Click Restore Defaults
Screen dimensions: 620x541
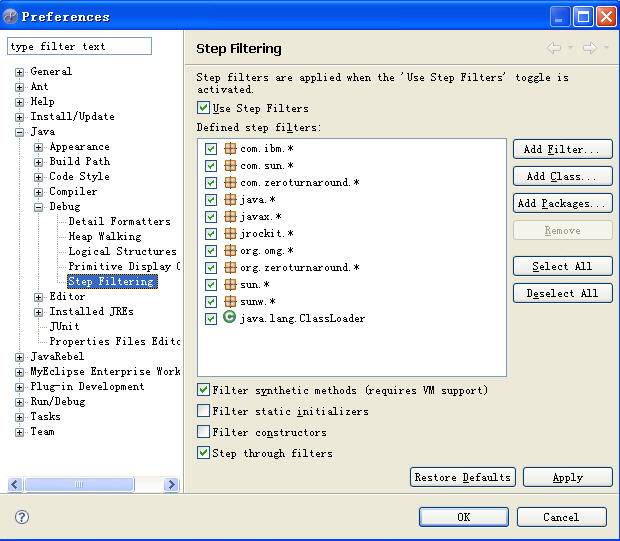pyautogui.click(x=463, y=477)
